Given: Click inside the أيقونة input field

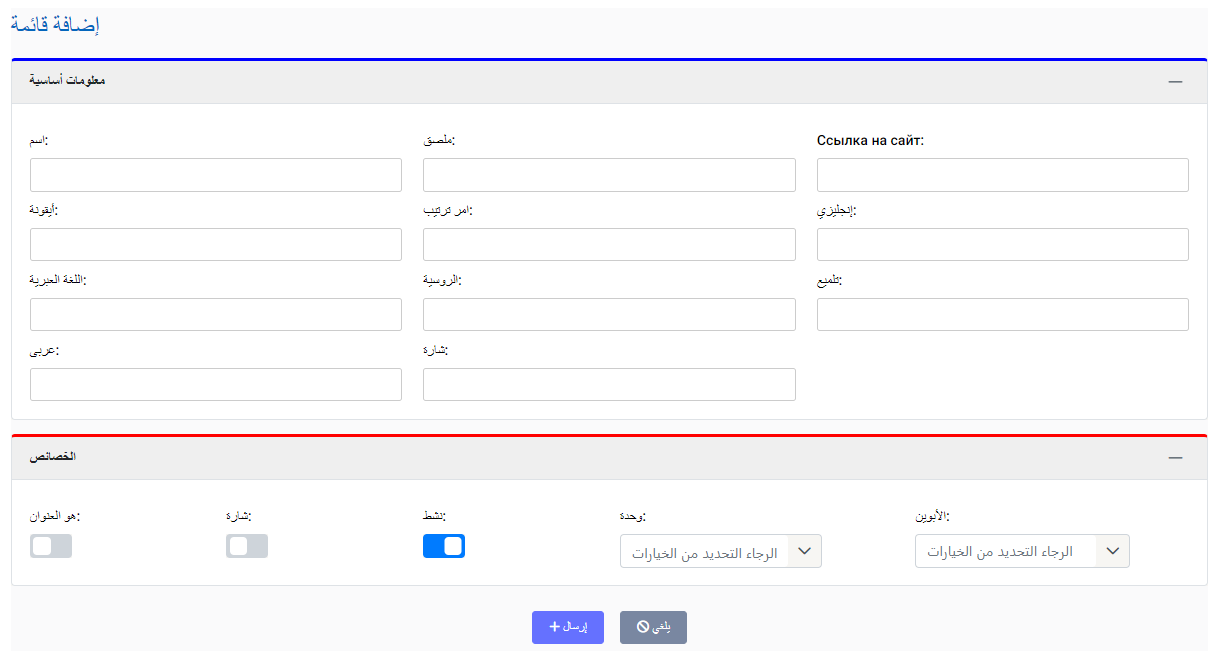Looking at the screenshot, I should coord(215,244).
